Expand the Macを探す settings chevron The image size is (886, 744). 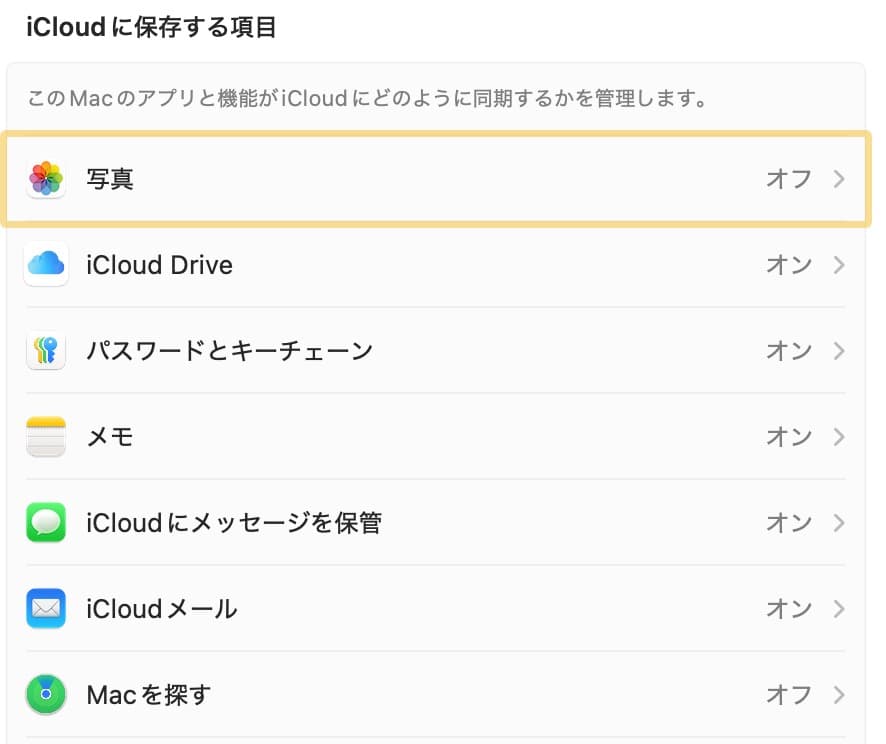coord(838,694)
